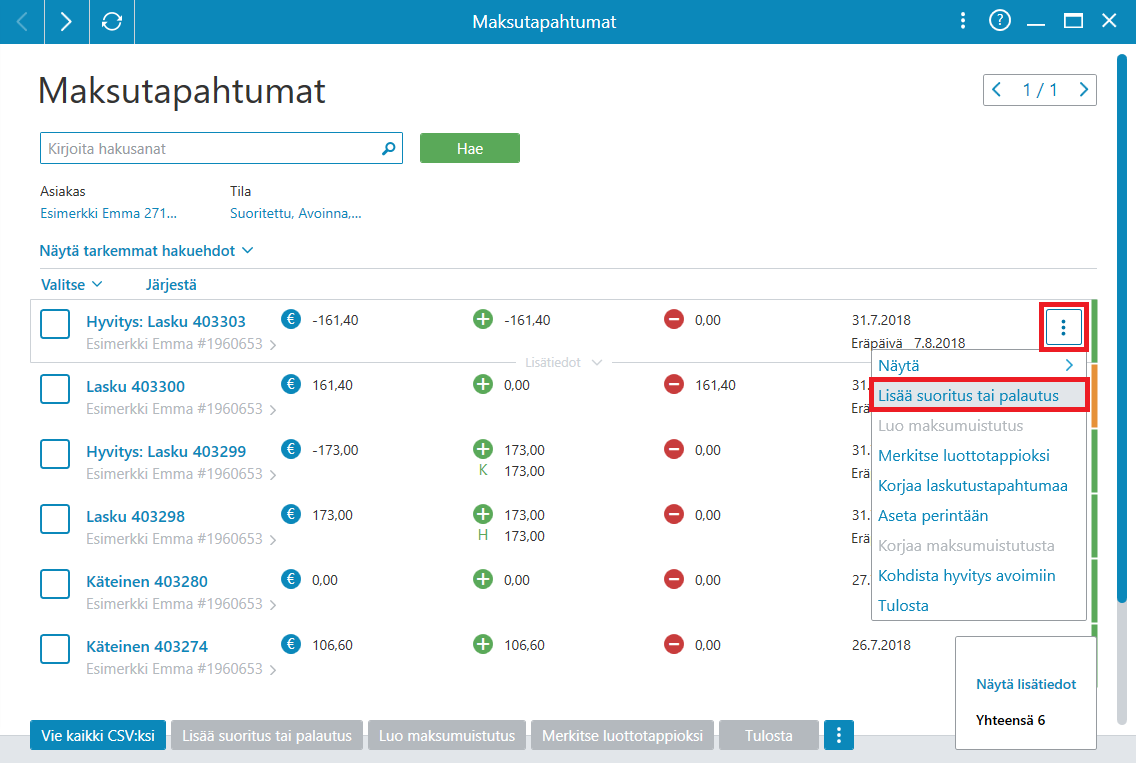Go to next page in 1 / 1 pager
This screenshot has width=1136, height=763.
[x=1083, y=90]
